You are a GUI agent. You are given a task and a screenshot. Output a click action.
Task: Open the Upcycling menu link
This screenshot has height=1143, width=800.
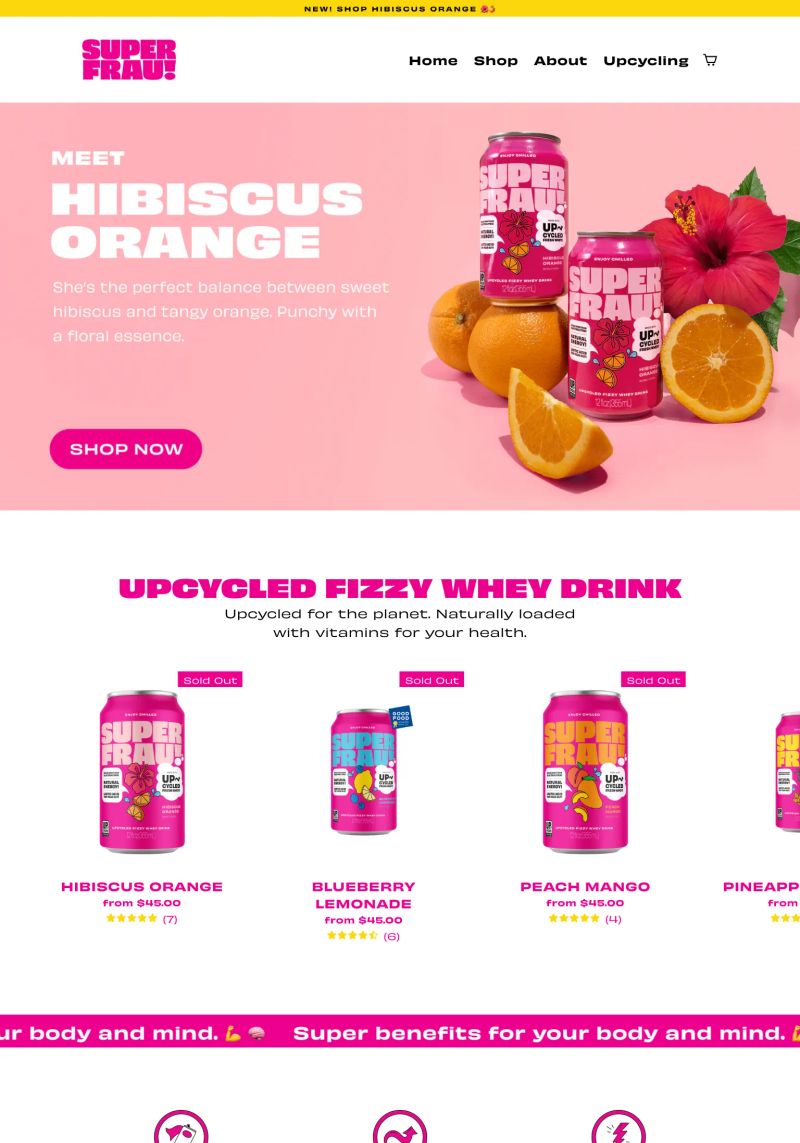645,61
